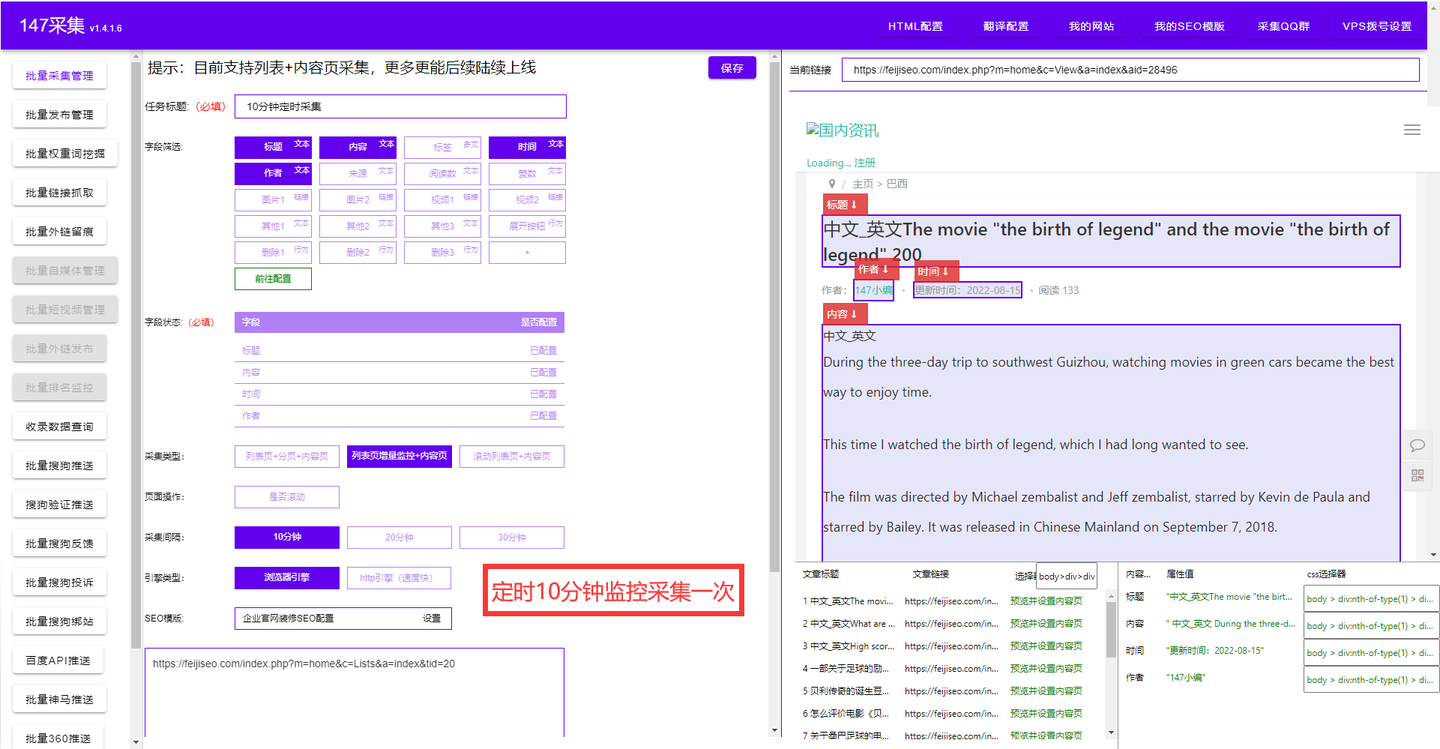Click the 保存 button
This screenshot has height=749, width=1440.
(x=732, y=67)
